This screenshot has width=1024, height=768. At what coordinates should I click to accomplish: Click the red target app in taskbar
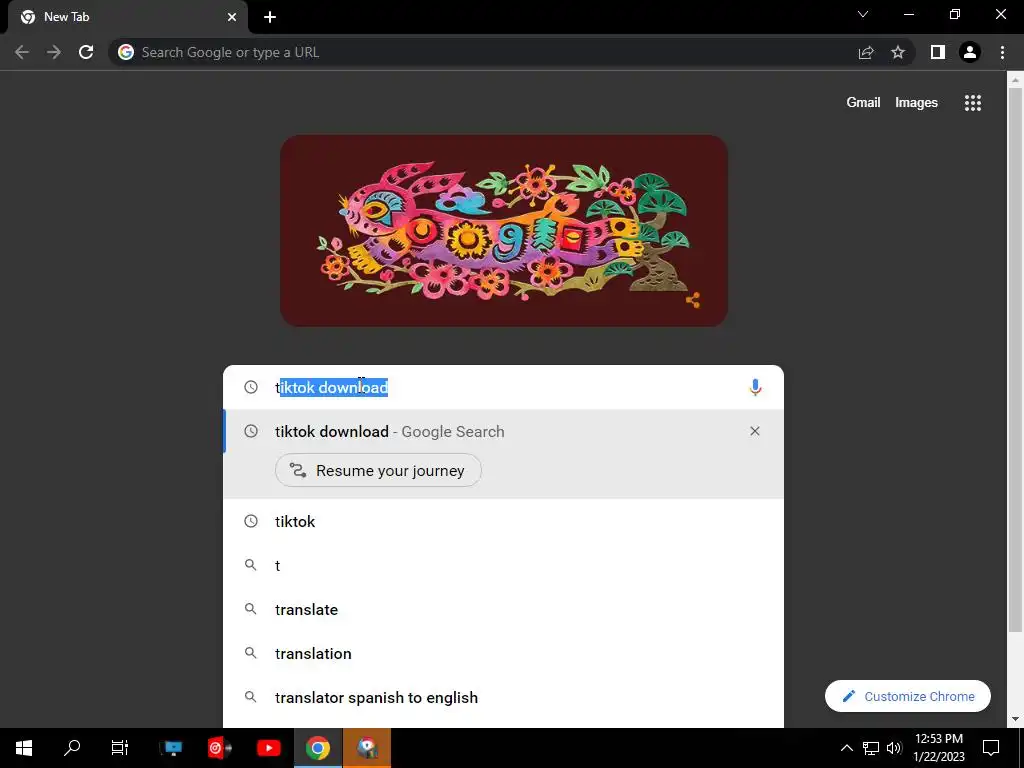coord(219,748)
